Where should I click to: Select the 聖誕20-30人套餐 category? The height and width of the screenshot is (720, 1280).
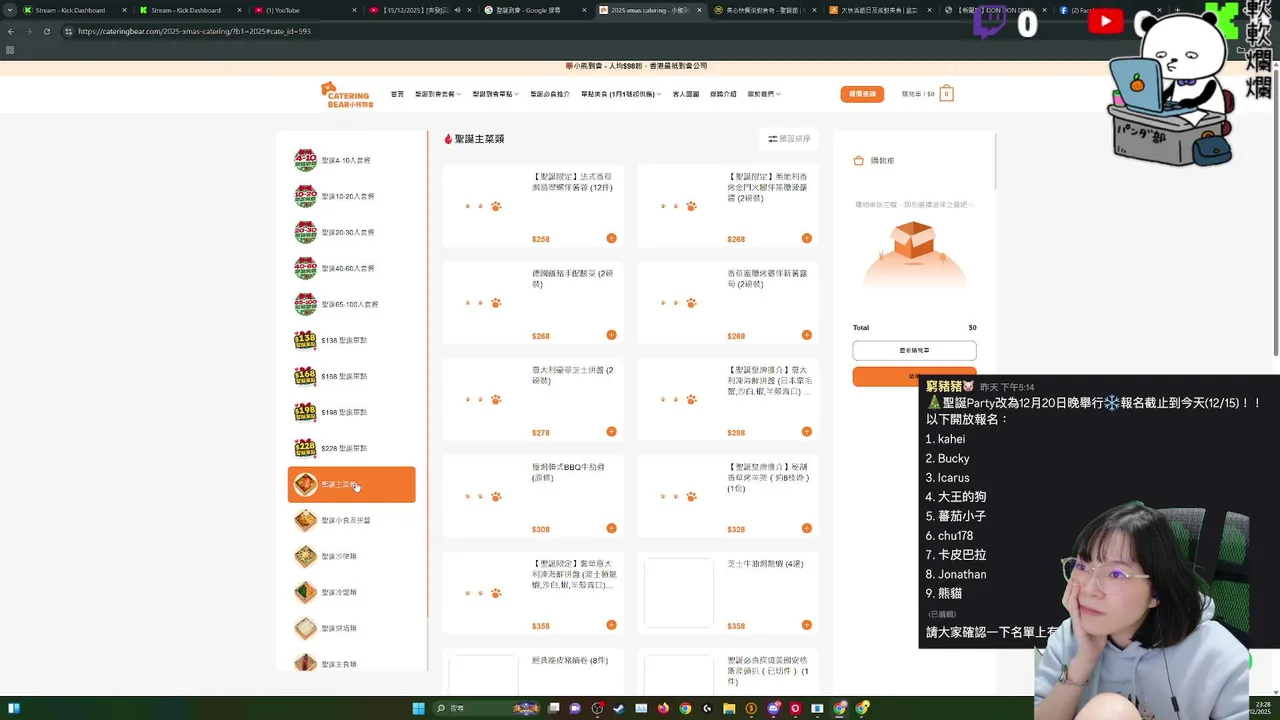[x=351, y=232]
